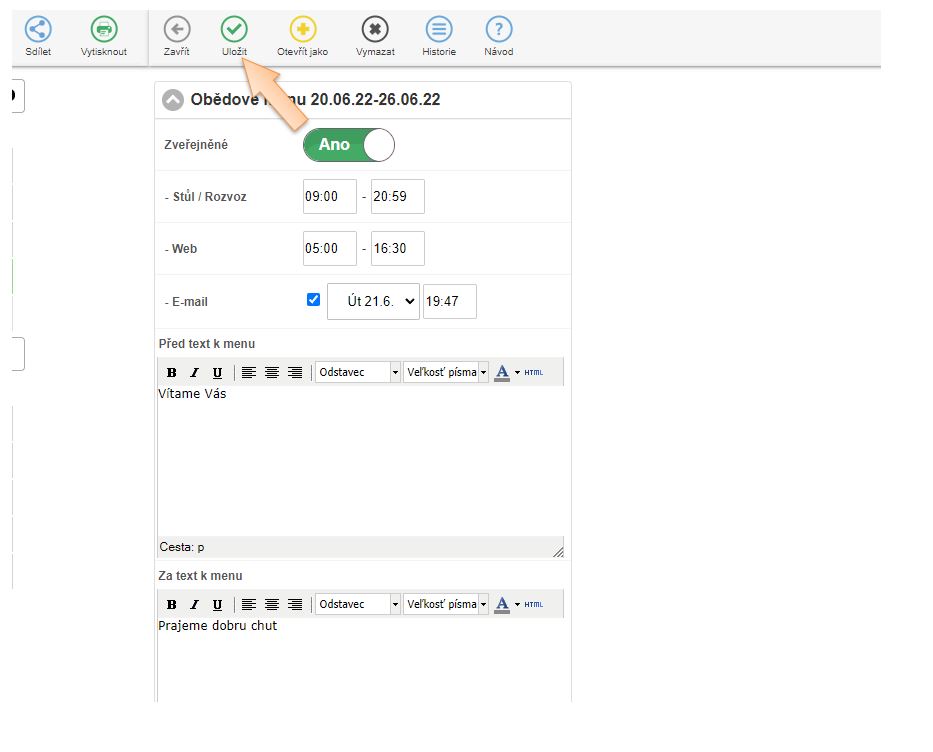Toggle the Zveřejněné Ano switch
Screen dimensions: 933x752
click(348, 145)
